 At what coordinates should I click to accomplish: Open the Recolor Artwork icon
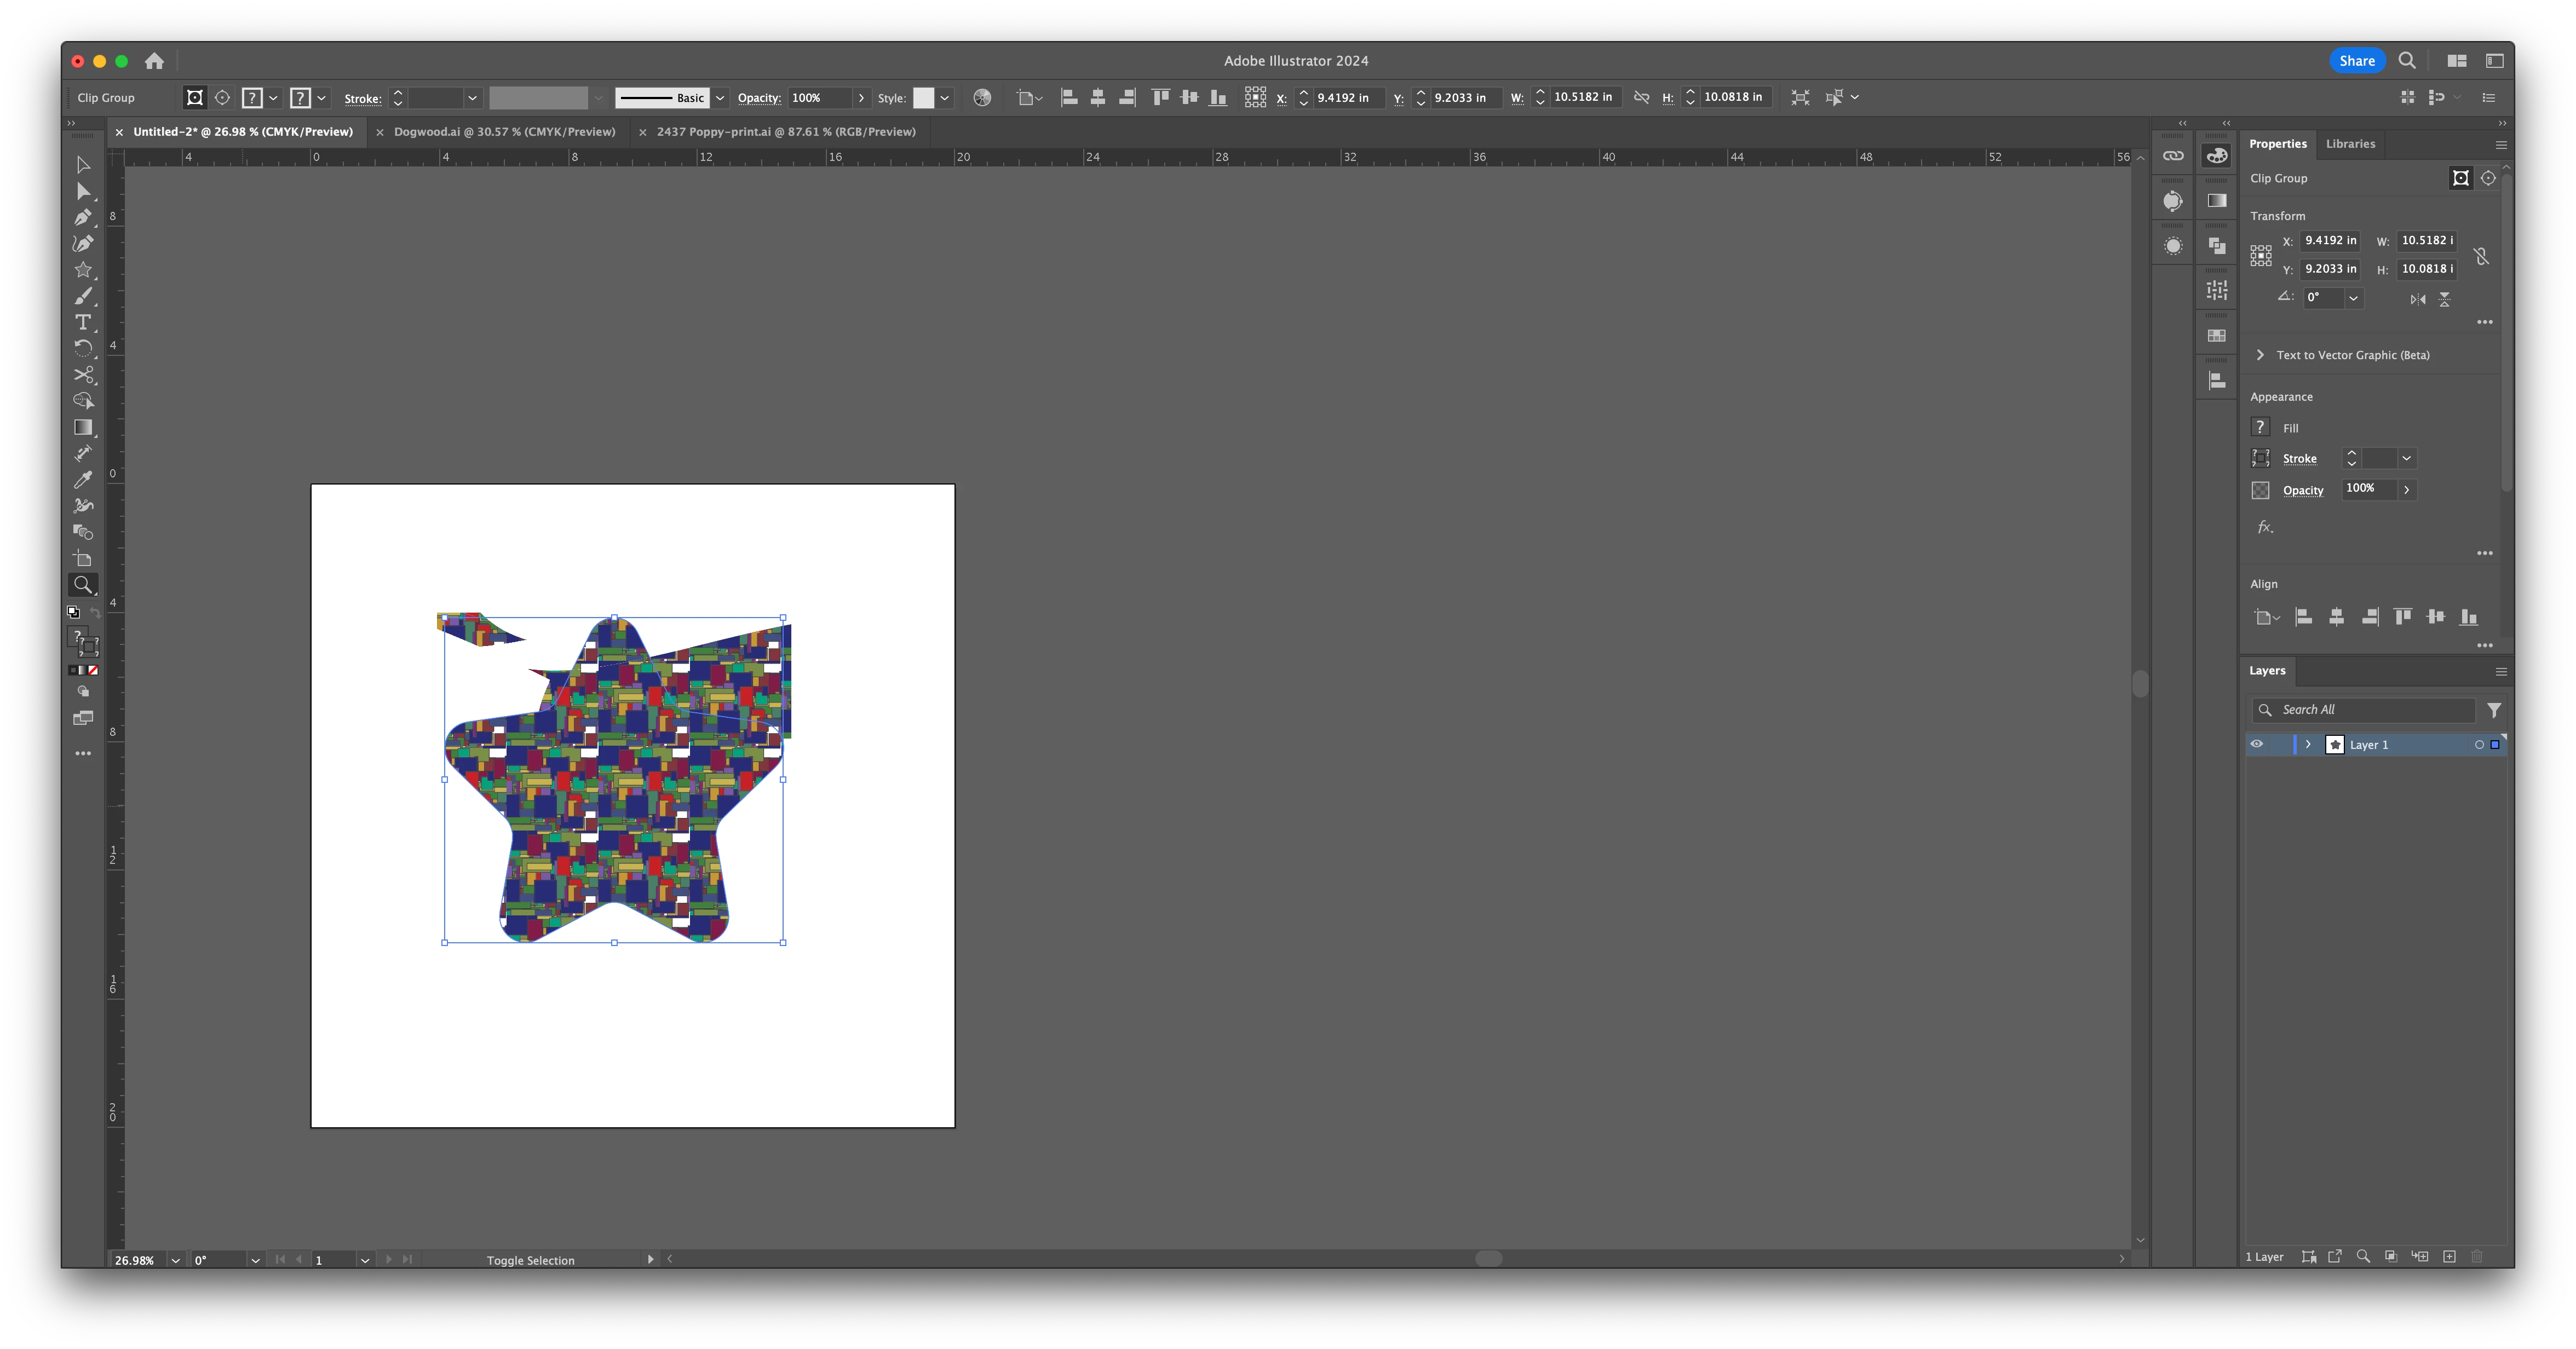coord(982,98)
